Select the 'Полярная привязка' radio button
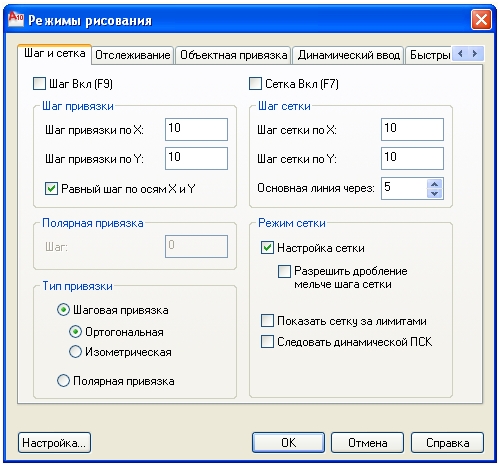The height and width of the screenshot is (465, 499). 63,380
